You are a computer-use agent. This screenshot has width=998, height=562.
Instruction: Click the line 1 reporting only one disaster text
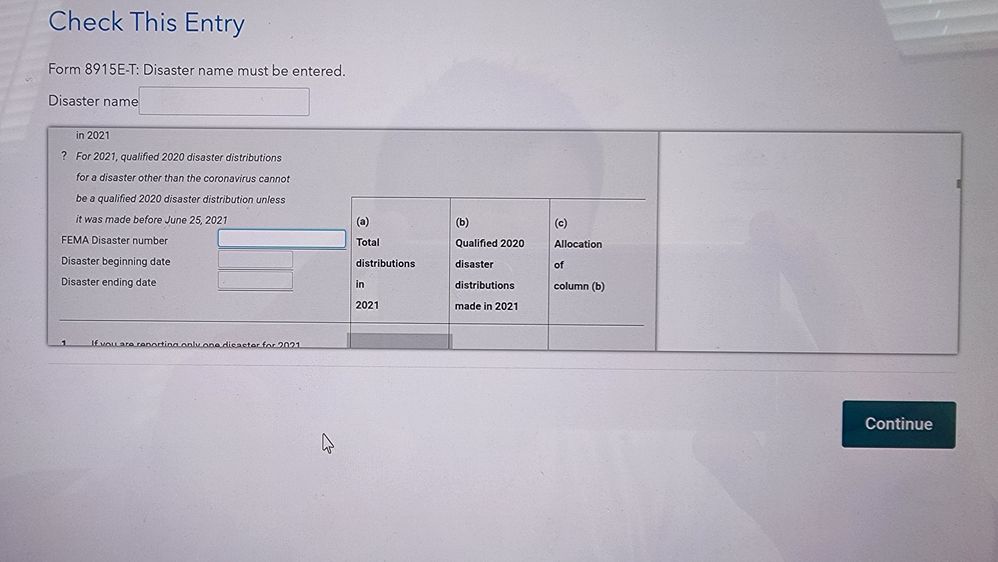194,344
